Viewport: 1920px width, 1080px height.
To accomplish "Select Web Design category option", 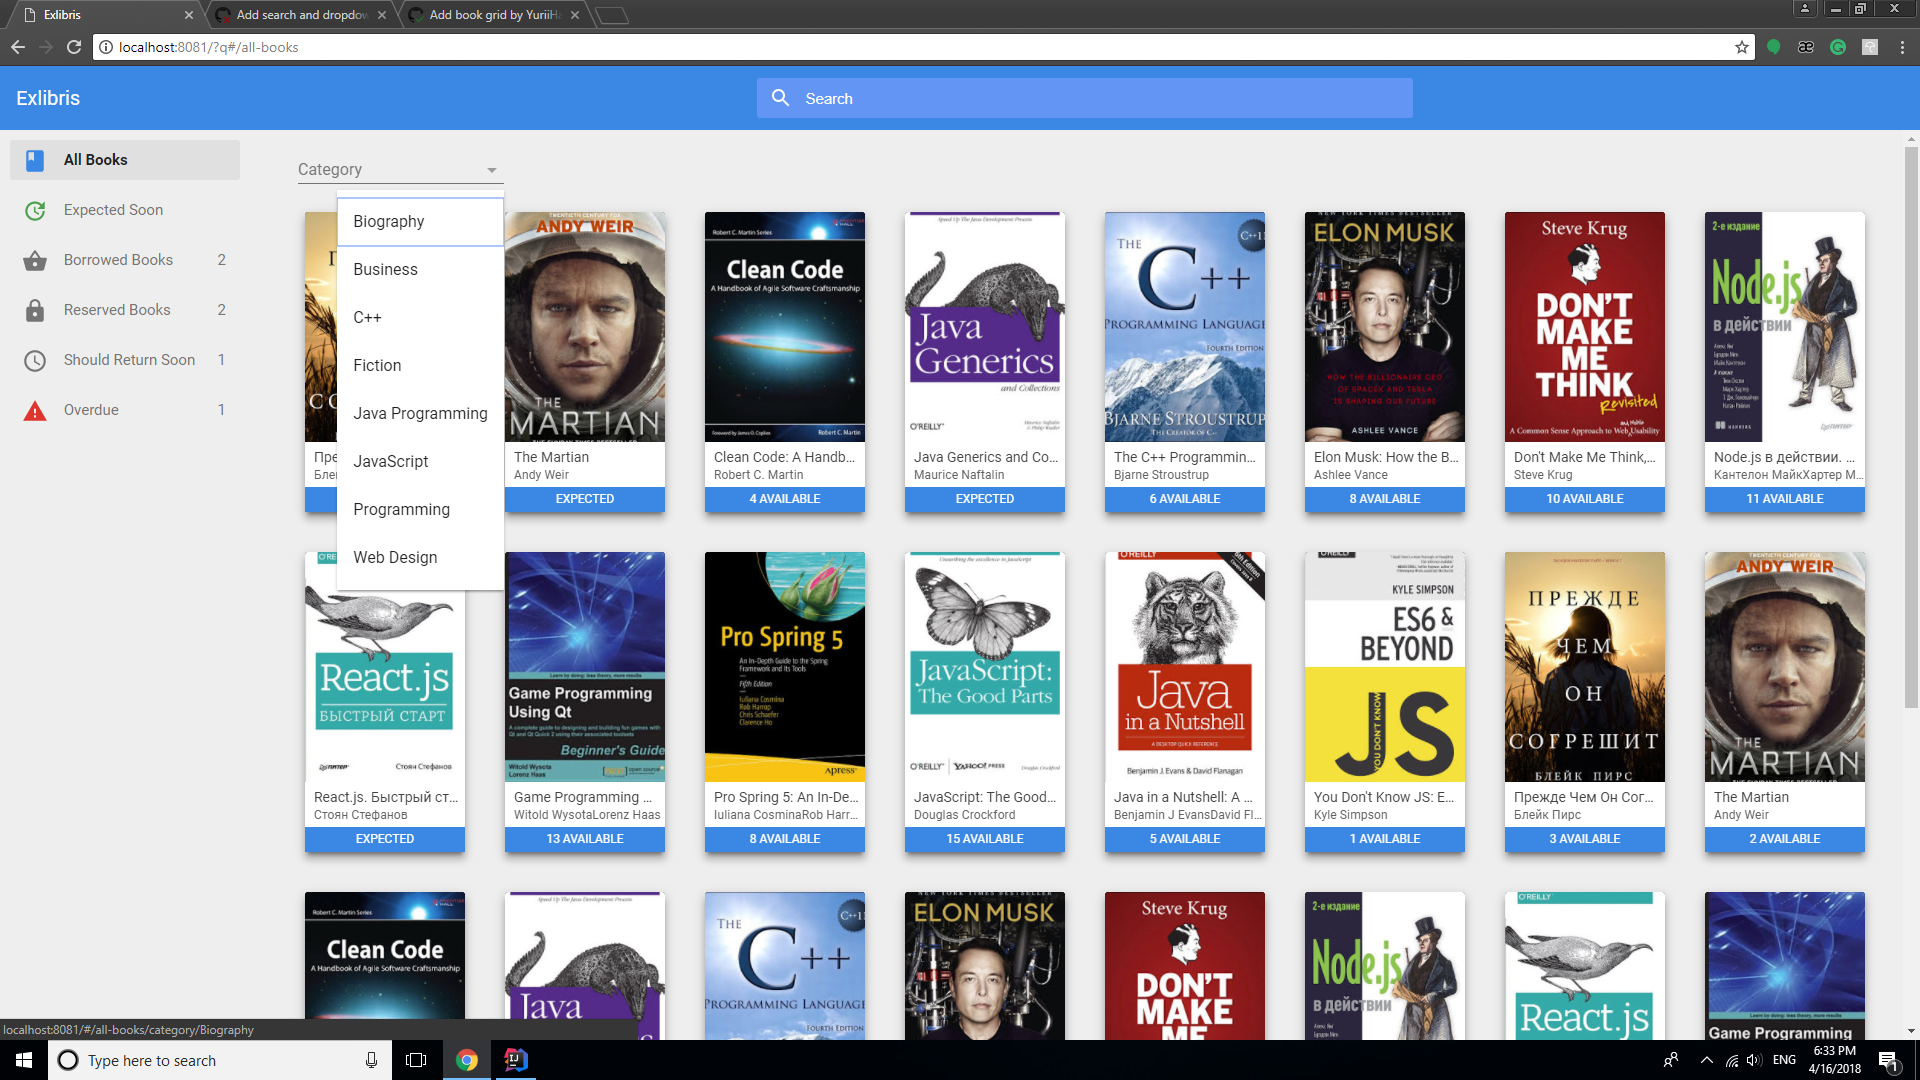I will coord(420,557).
